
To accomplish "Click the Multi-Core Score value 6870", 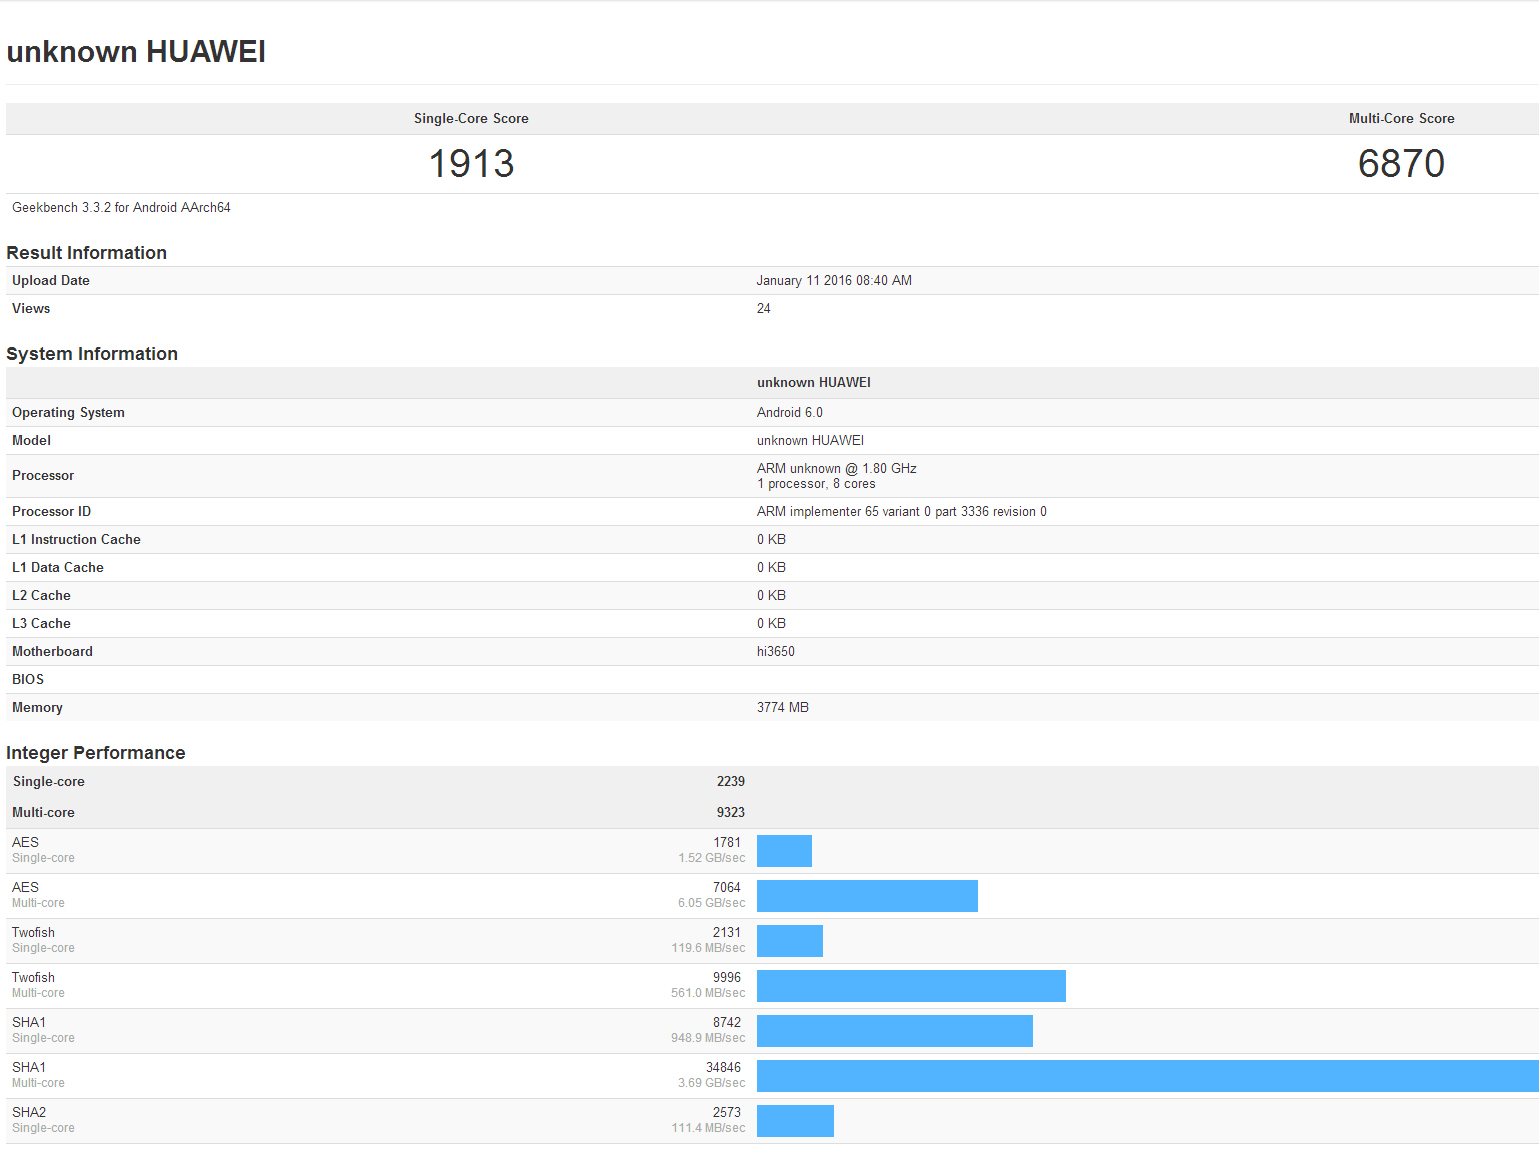I will [x=1400, y=164].
